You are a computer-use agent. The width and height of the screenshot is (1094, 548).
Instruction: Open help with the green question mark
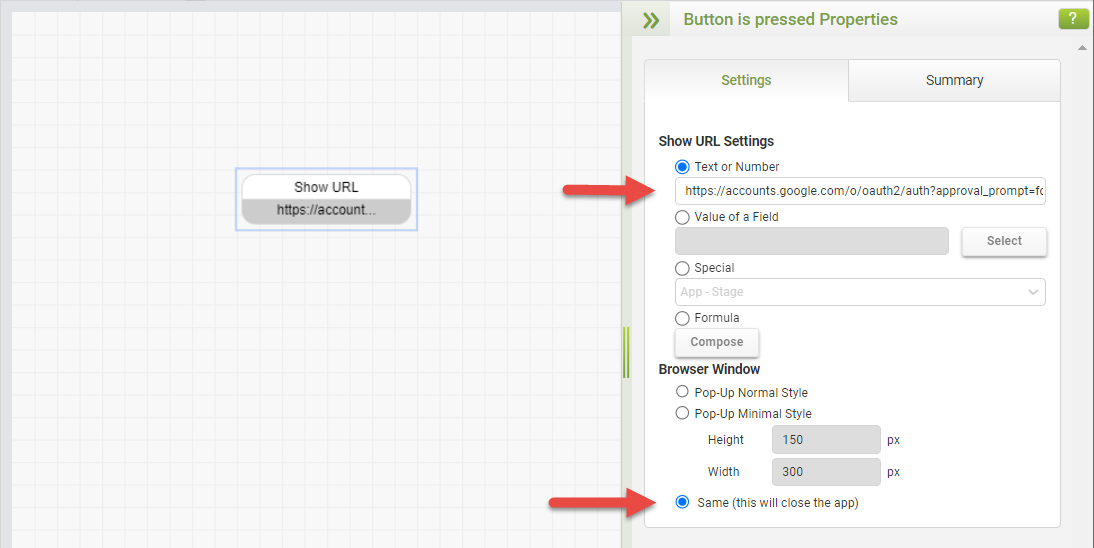(1073, 19)
